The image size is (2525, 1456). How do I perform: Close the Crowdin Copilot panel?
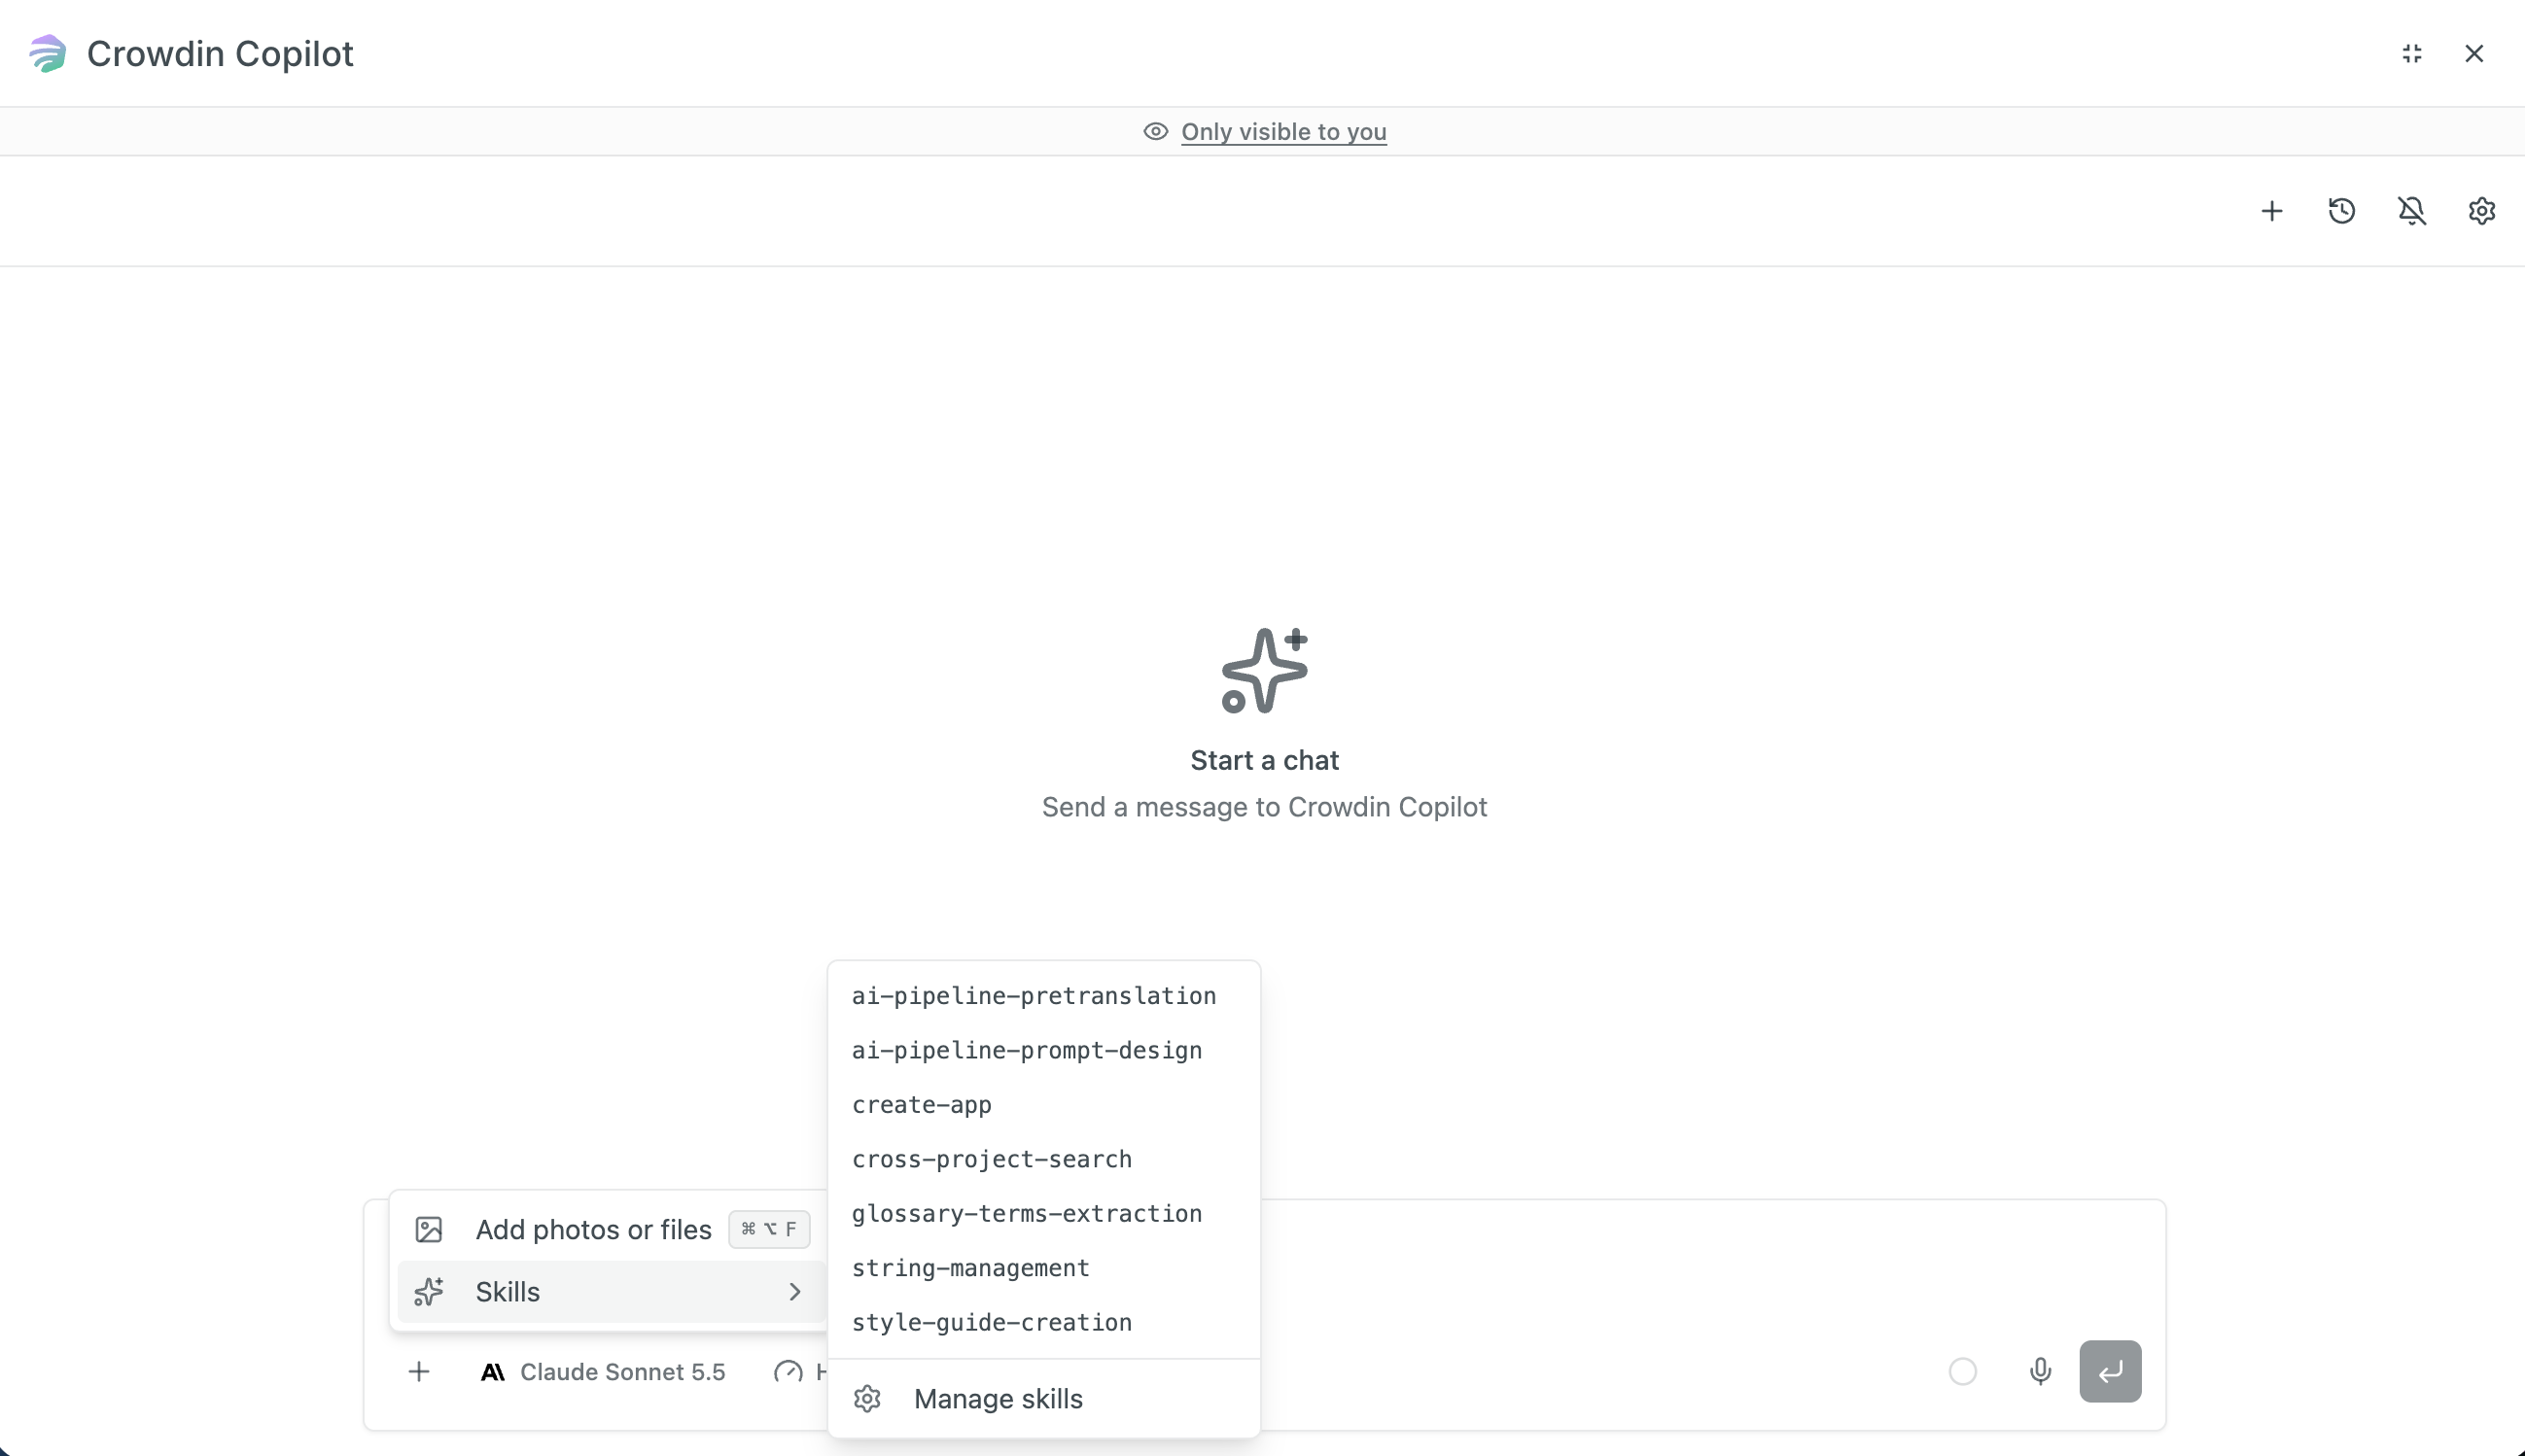[2474, 53]
